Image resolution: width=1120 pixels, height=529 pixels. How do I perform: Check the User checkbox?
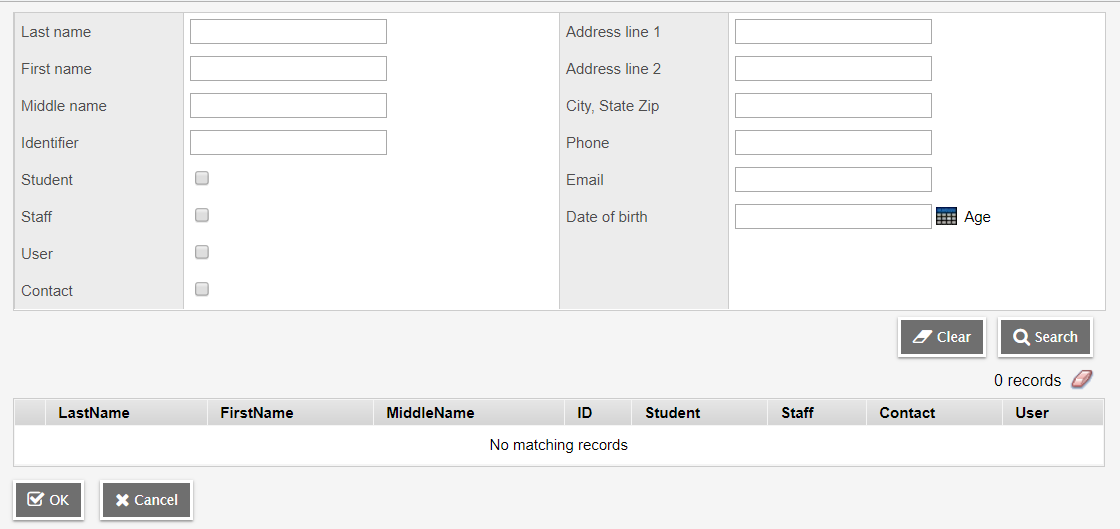click(x=202, y=252)
